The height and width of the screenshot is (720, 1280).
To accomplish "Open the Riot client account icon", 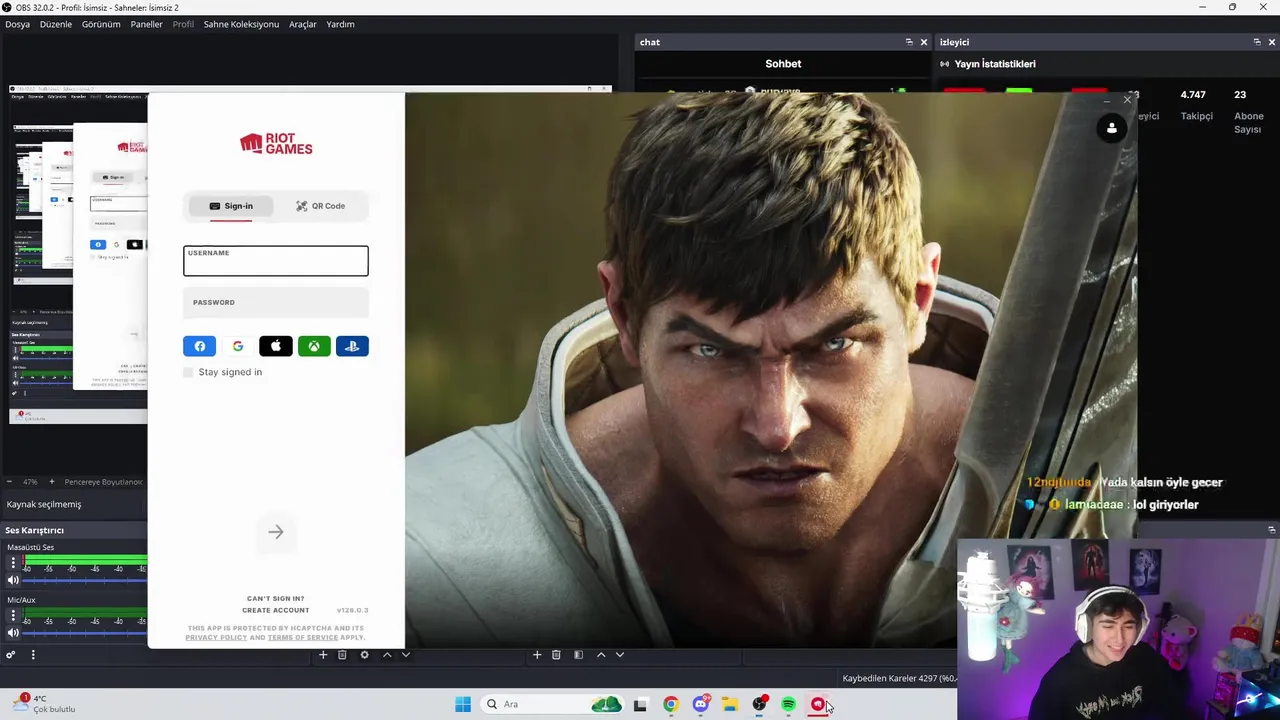I will coord(1111,128).
